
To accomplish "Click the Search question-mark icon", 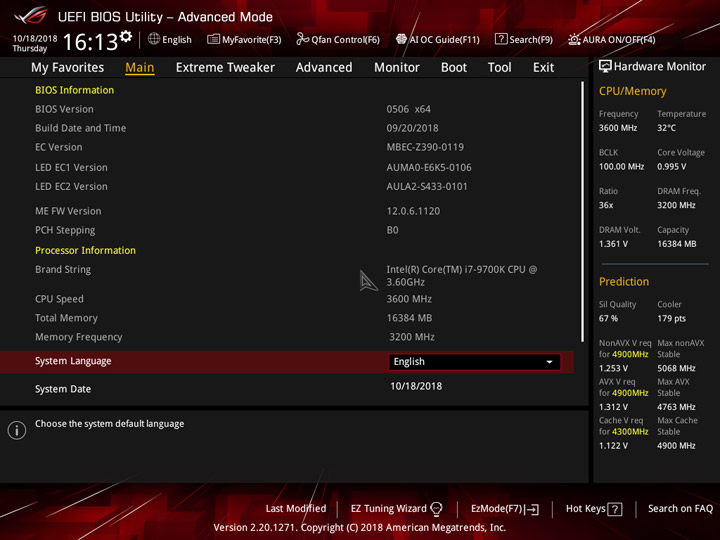I will point(501,39).
